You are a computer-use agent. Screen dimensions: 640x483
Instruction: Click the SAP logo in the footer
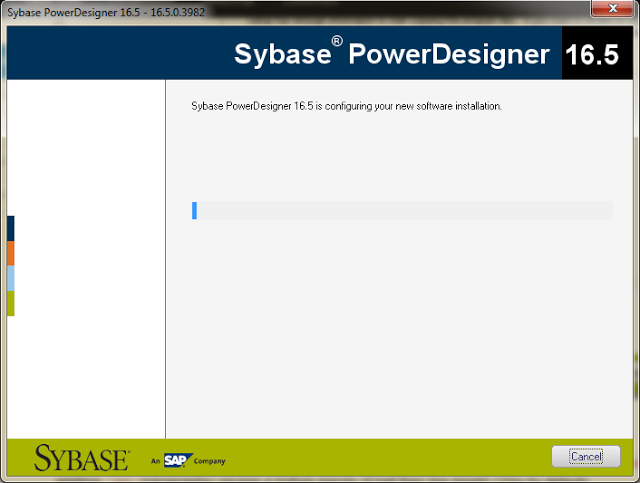[x=178, y=460]
